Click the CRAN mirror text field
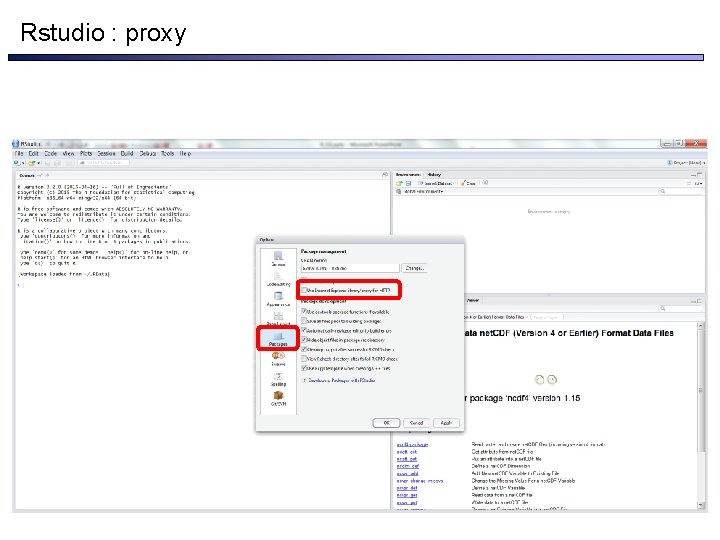The image size is (720, 540). [x=350, y=268]
